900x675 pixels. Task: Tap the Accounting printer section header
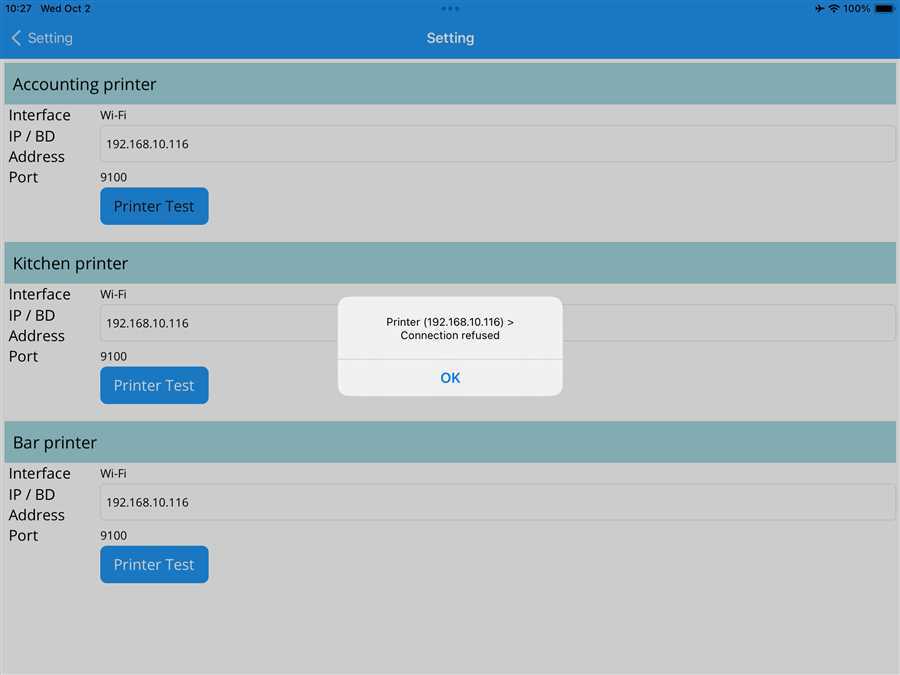pyautogui.click(x=450, y=84)
